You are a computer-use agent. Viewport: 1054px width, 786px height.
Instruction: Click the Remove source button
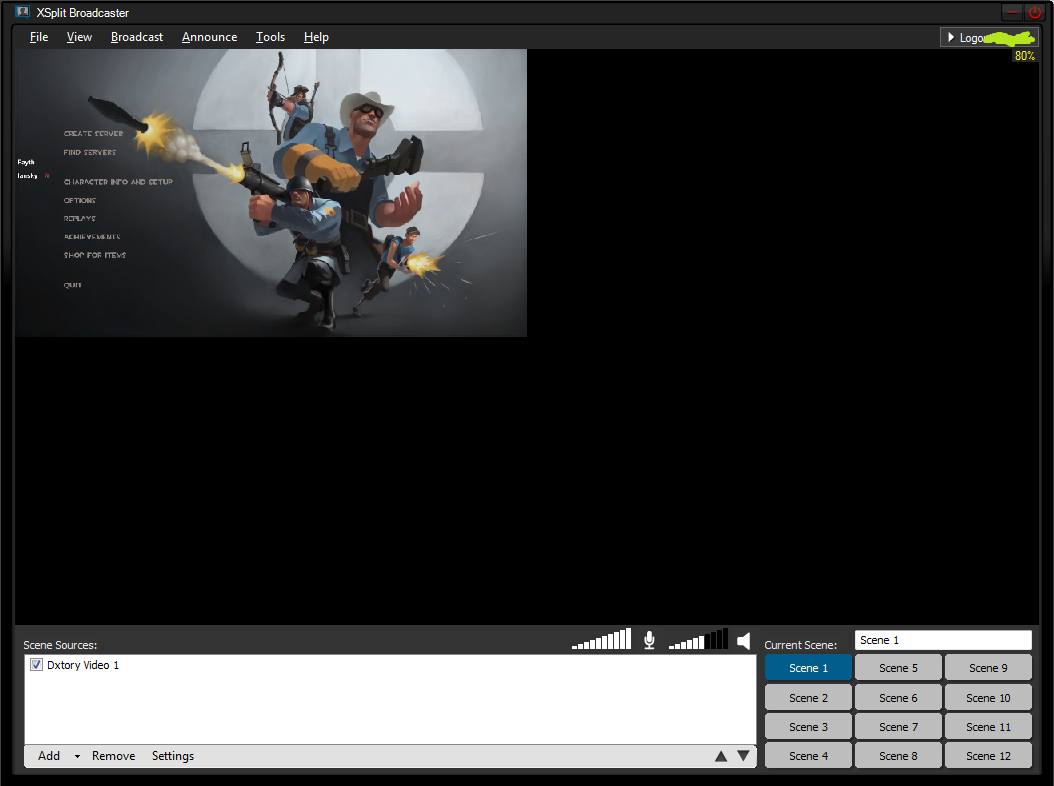113,756
